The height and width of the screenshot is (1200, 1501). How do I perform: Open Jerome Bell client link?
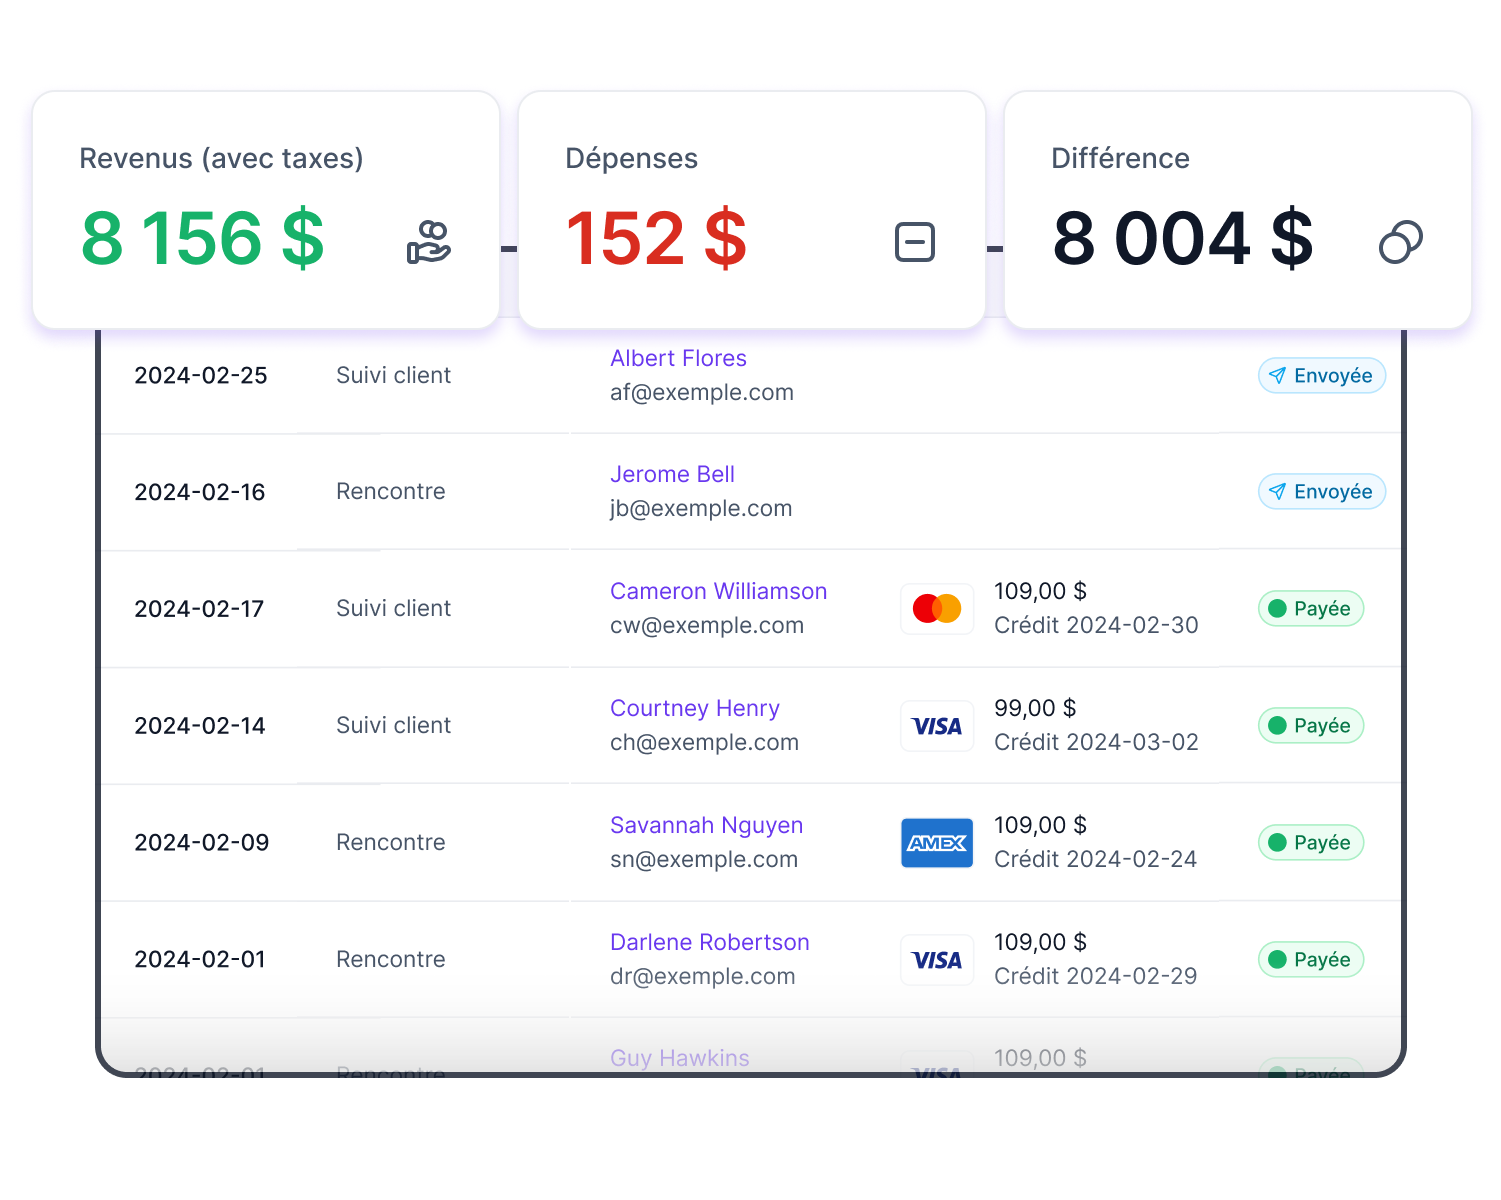(672, 474)
